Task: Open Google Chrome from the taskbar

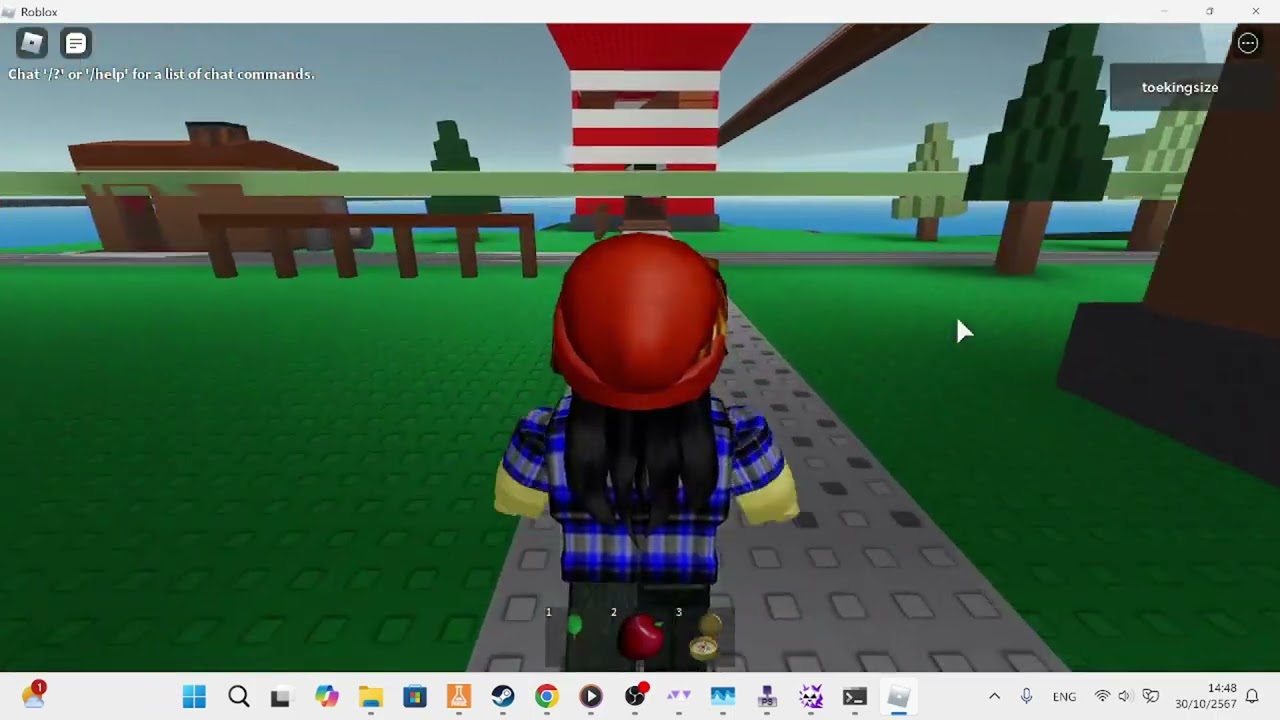Action: (x=546, y=697)
